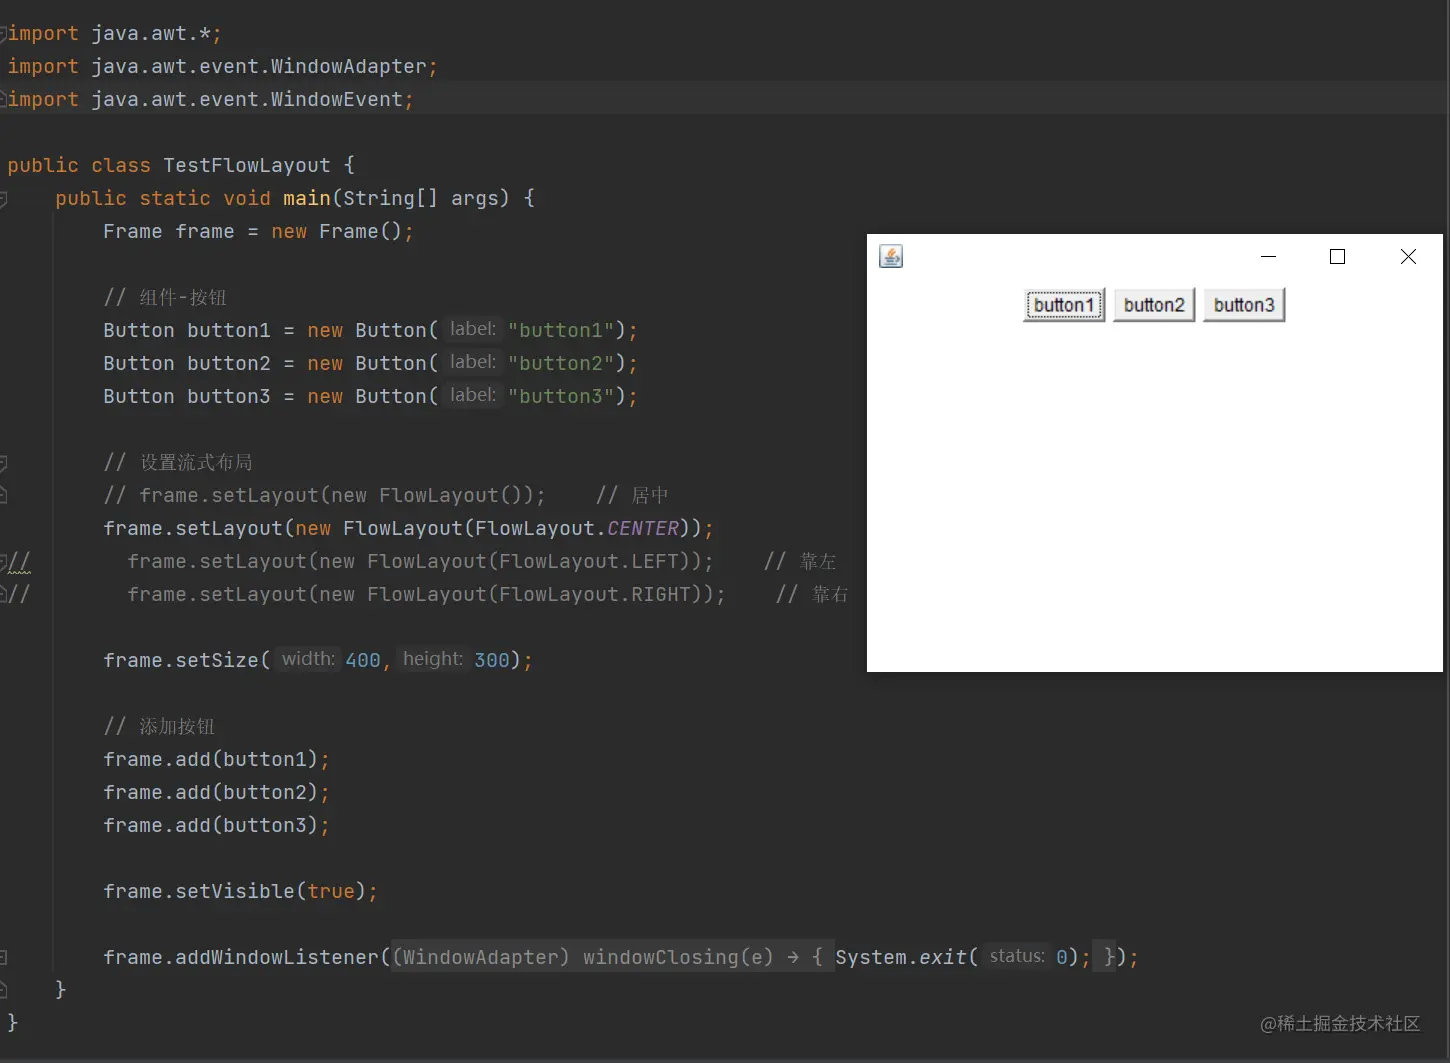This screenshot has width=1450, height=1063.
Task: Click the Java coffee cup icon in the title bar
Action: [891, 257]
